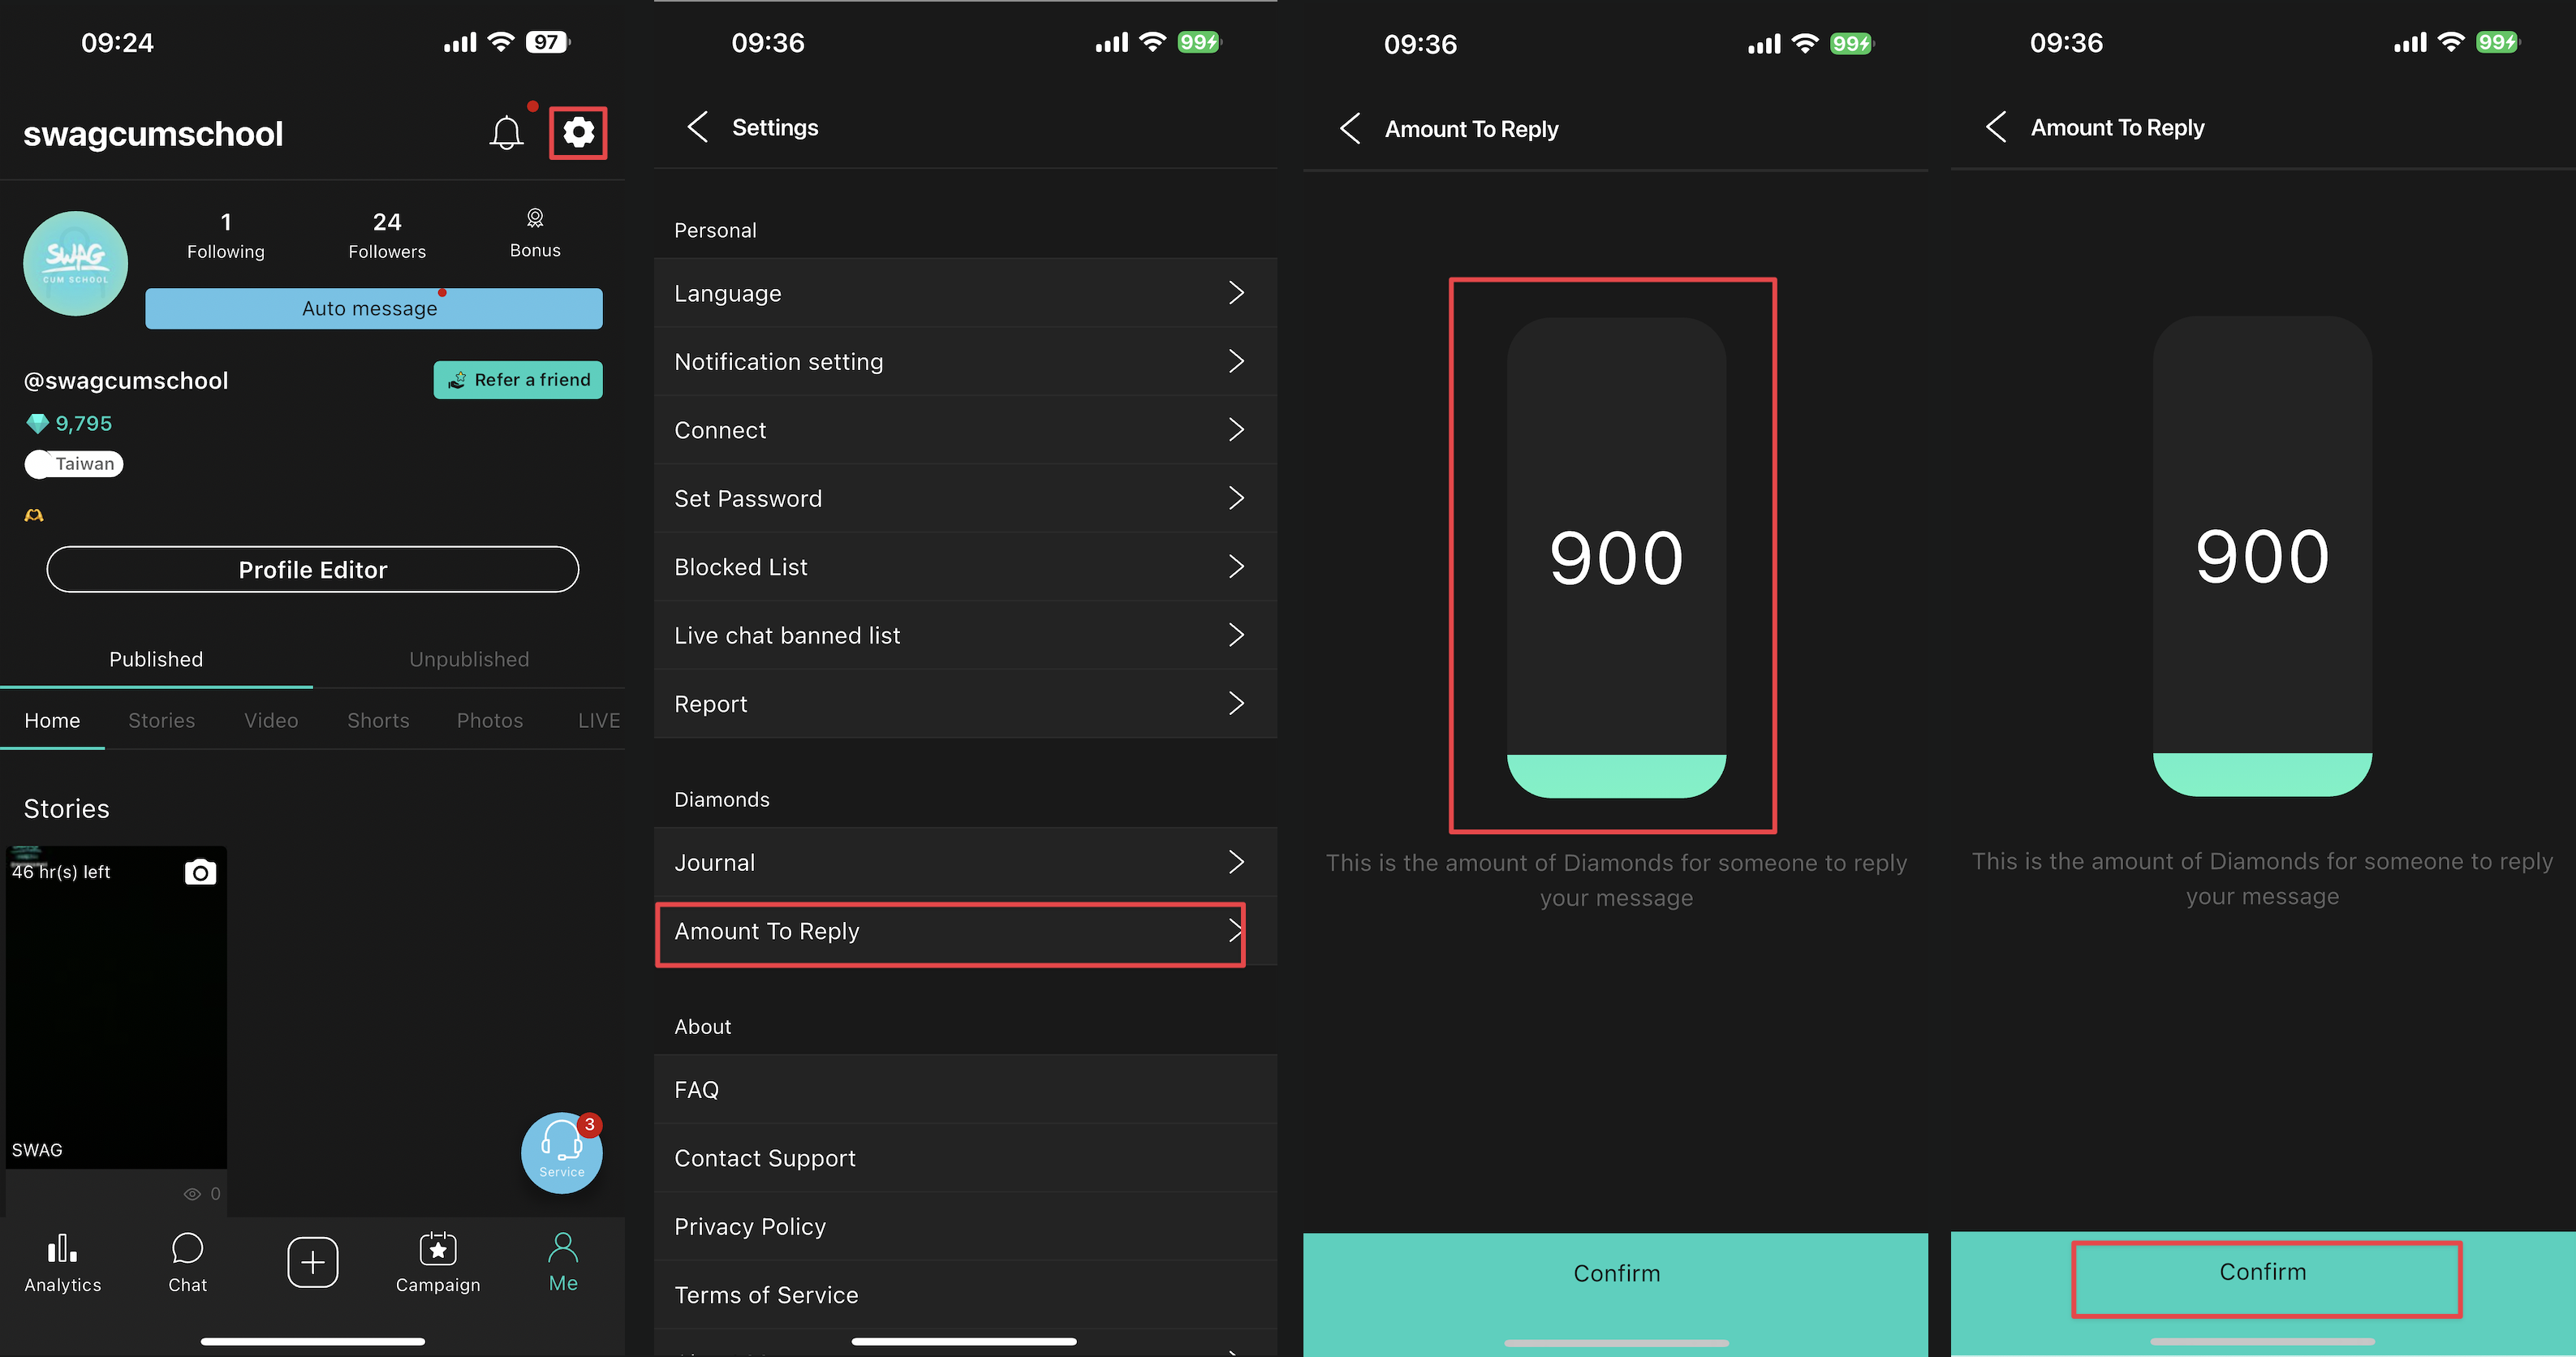Tap the plus create post icon
The height and width of the screenshot is (1357, 2576).
click(x=313, y=1262)
